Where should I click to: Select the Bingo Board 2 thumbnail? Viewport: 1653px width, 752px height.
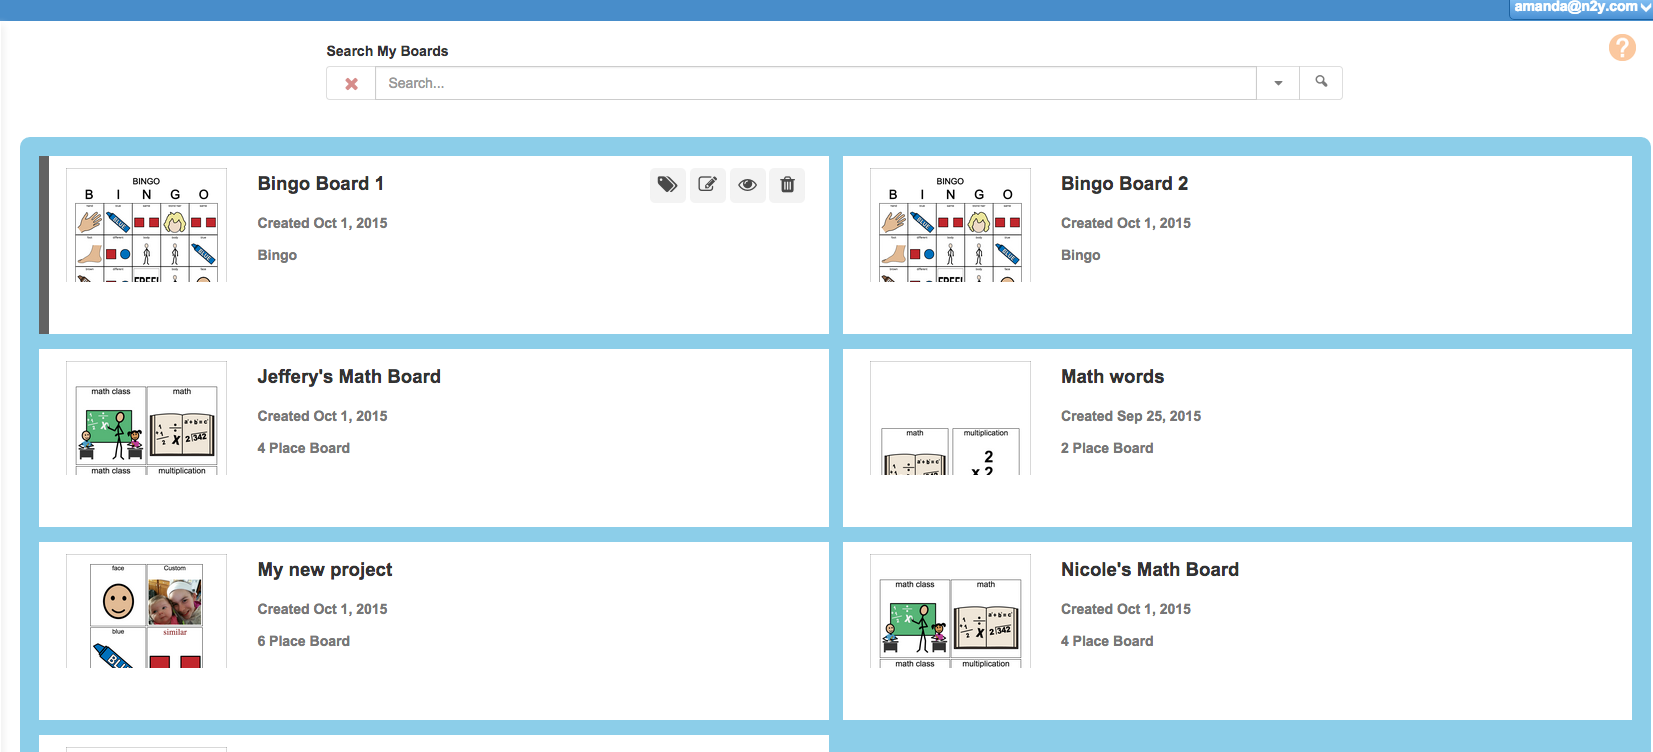(950, 225)
